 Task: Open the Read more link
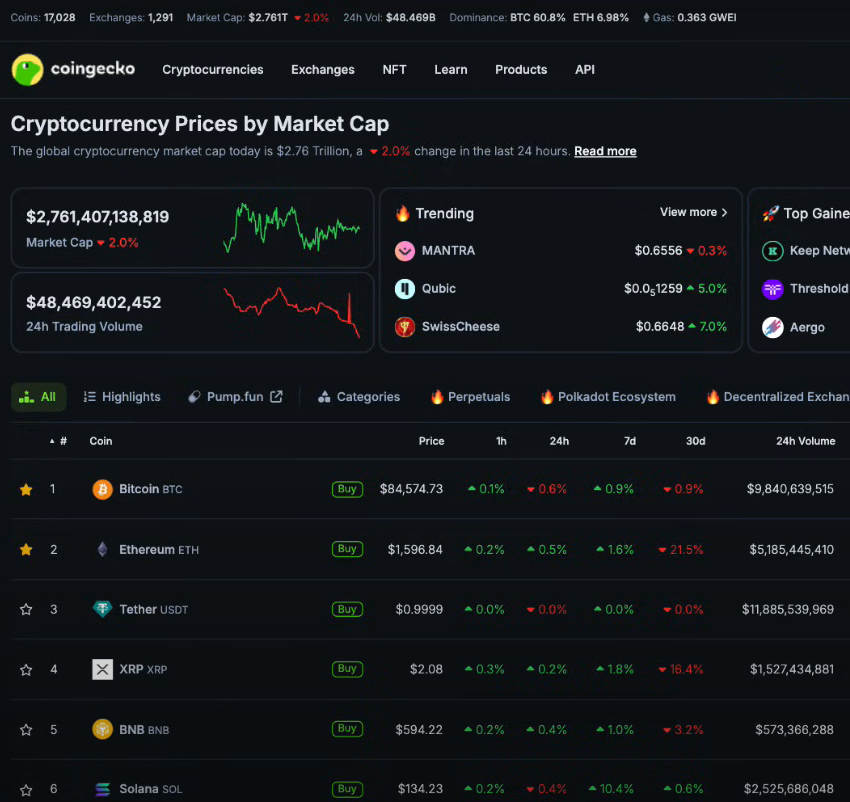coord(605,151)
